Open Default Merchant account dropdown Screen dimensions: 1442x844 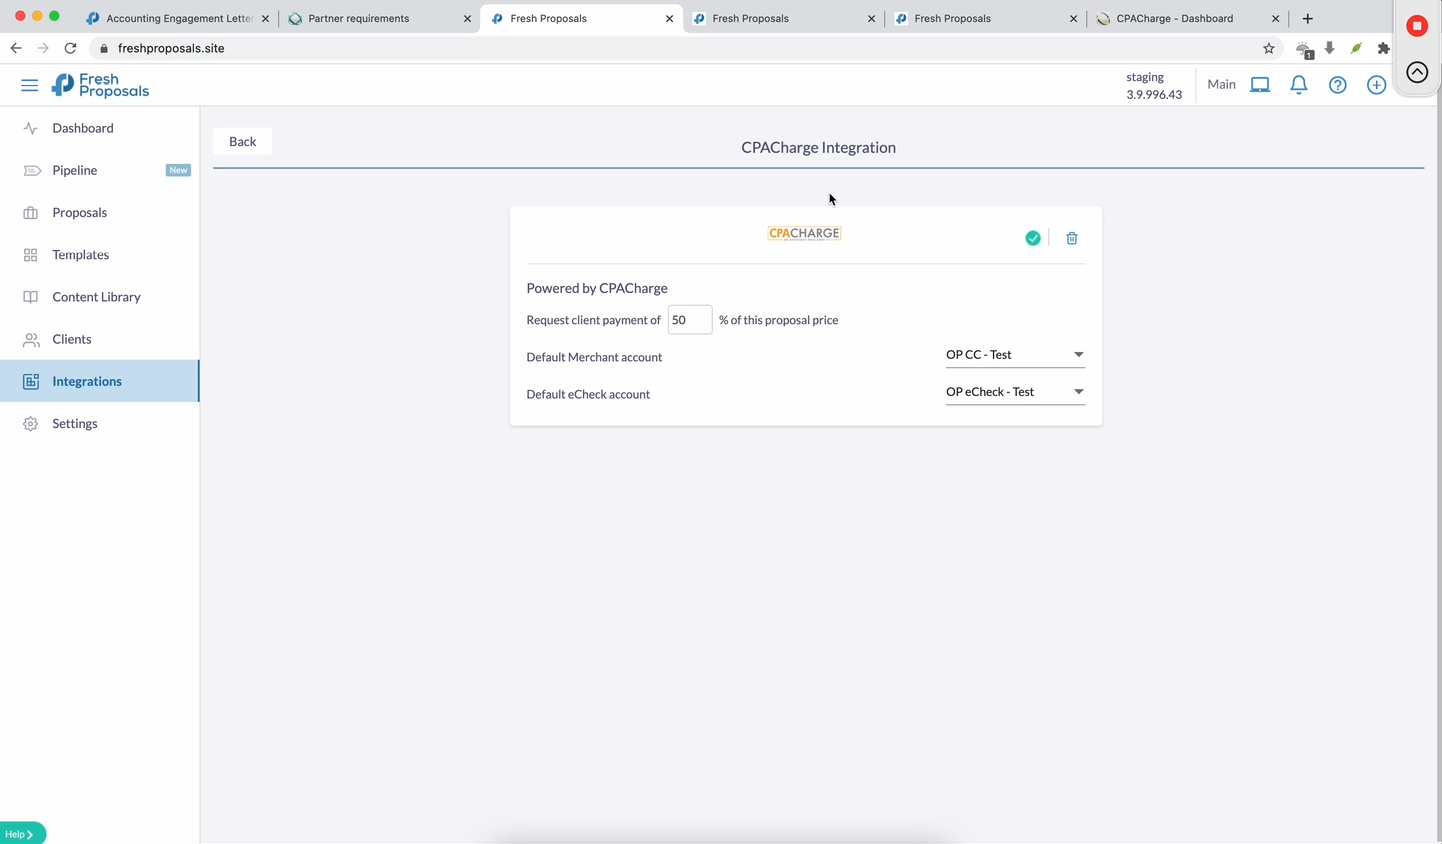coord(1015,355)
